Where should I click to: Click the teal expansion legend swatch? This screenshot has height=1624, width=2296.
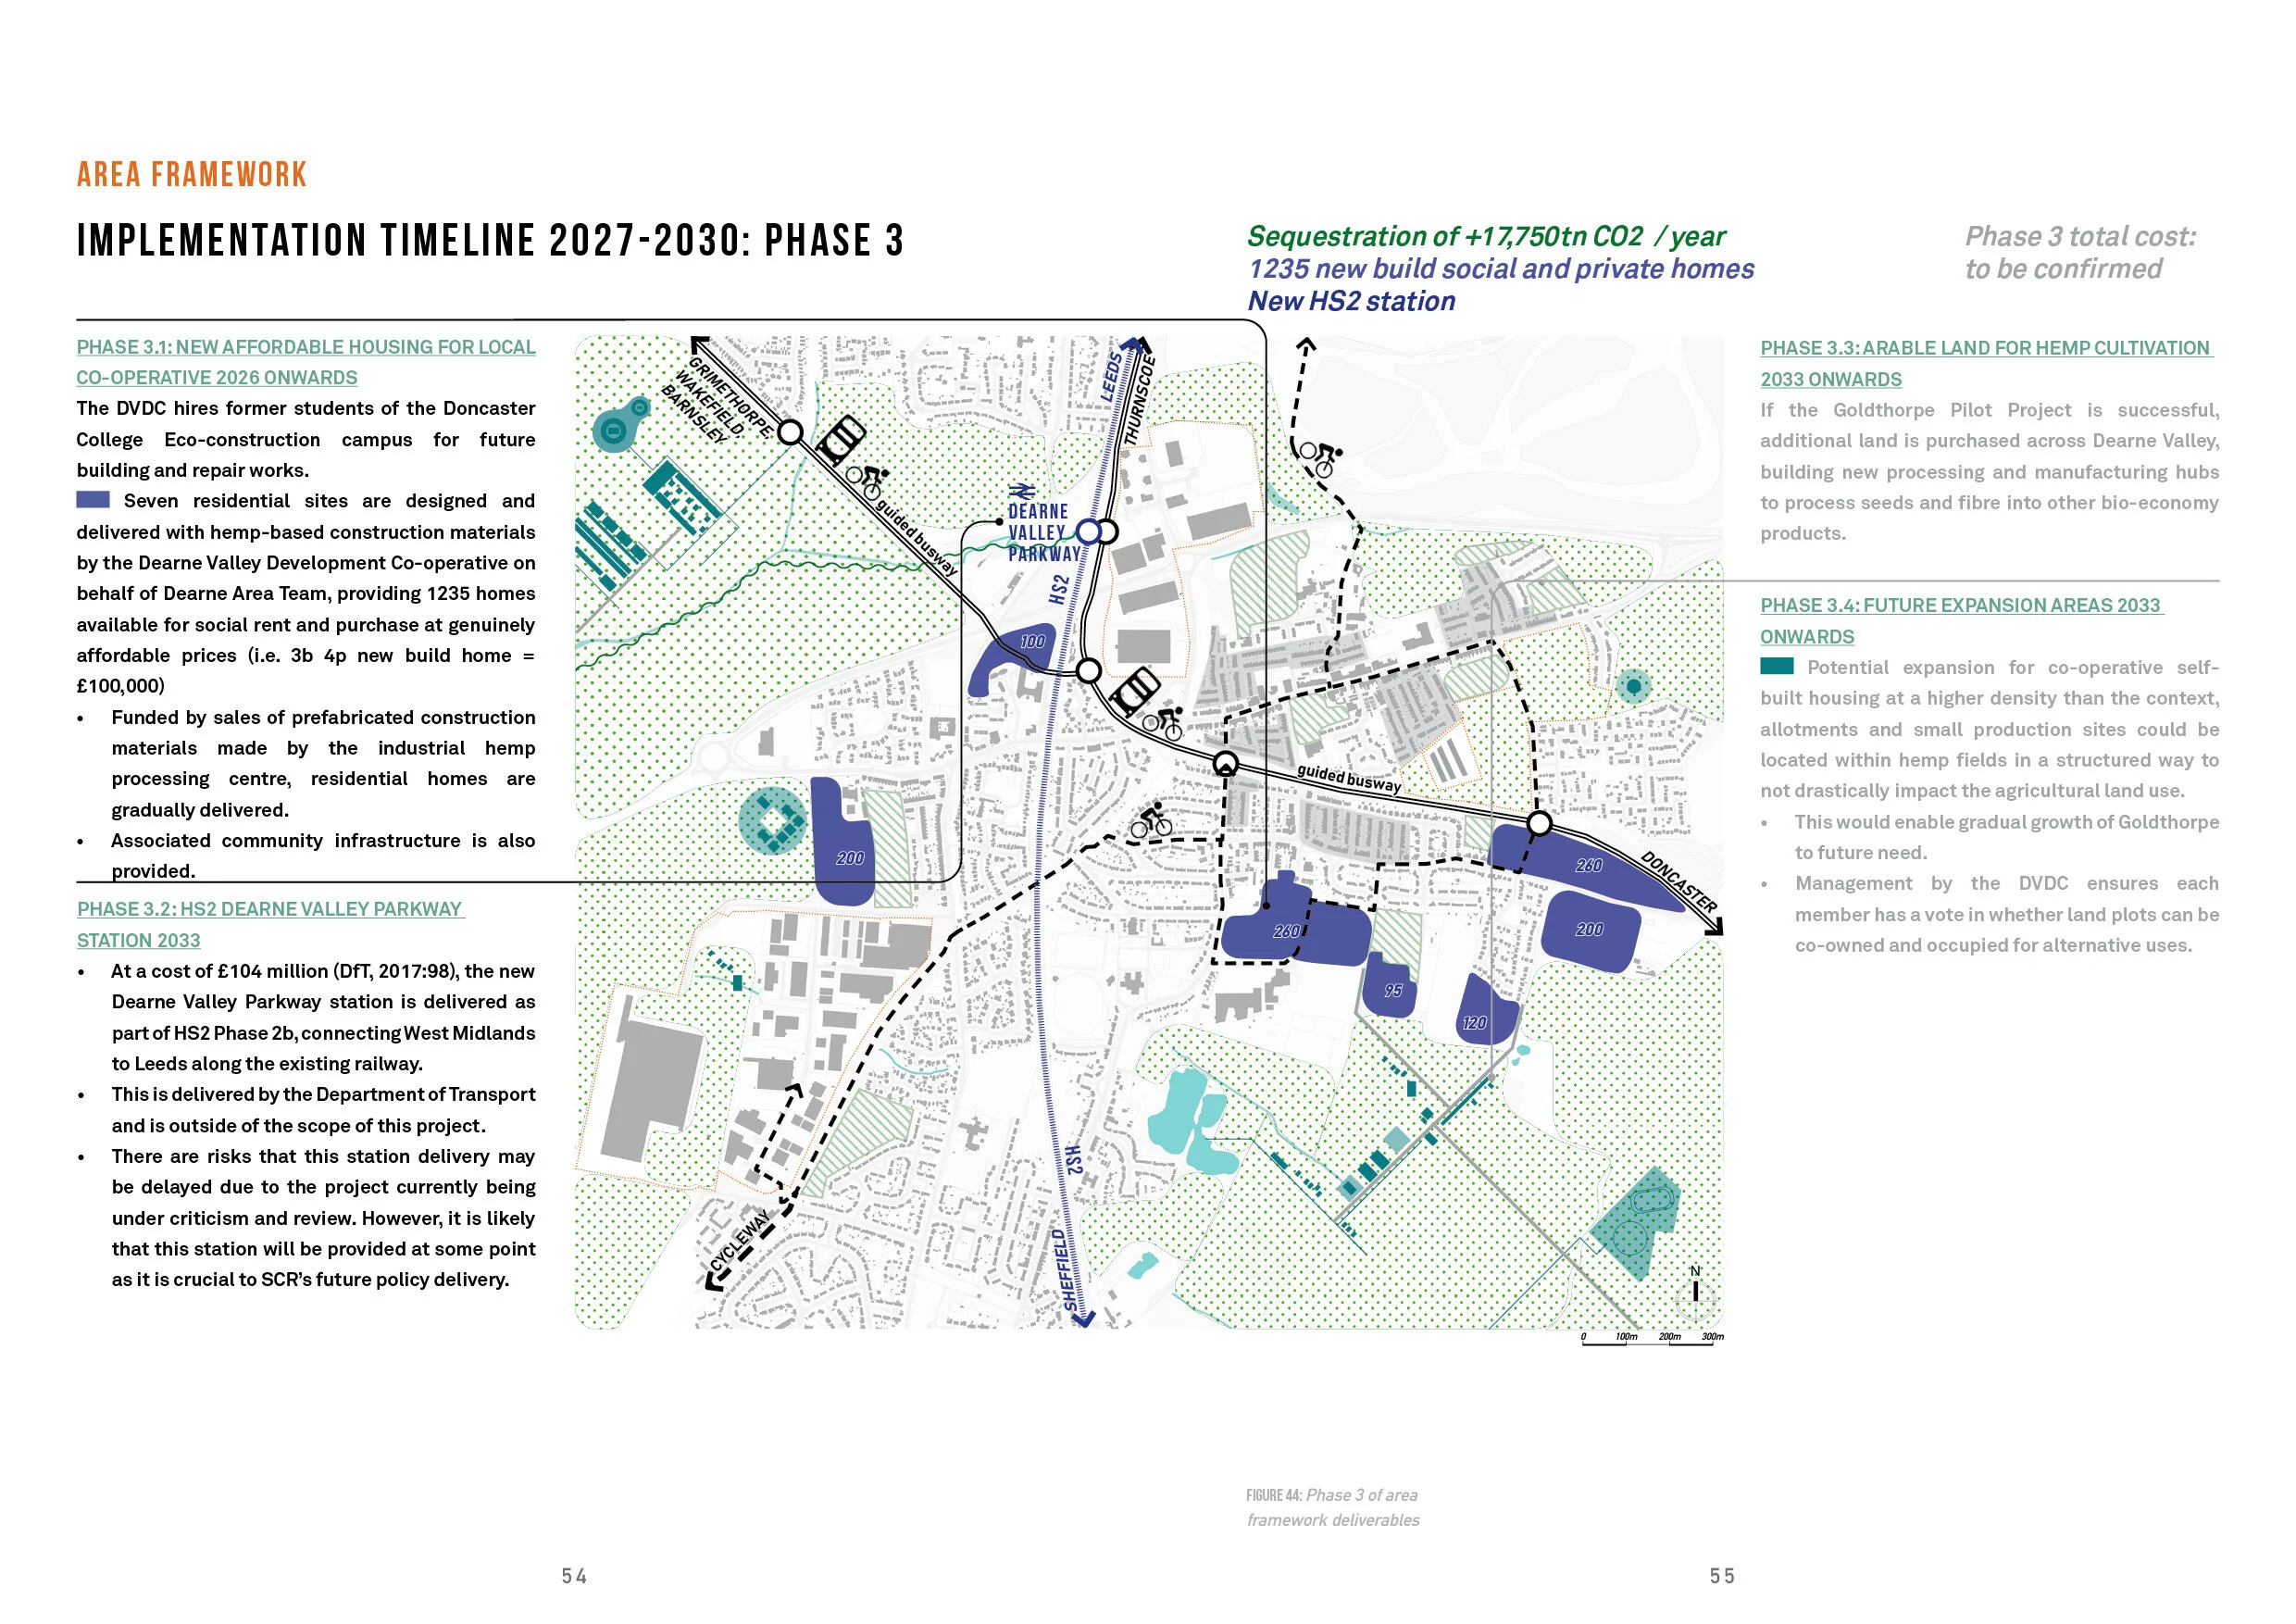click(x=1777, y=666)
